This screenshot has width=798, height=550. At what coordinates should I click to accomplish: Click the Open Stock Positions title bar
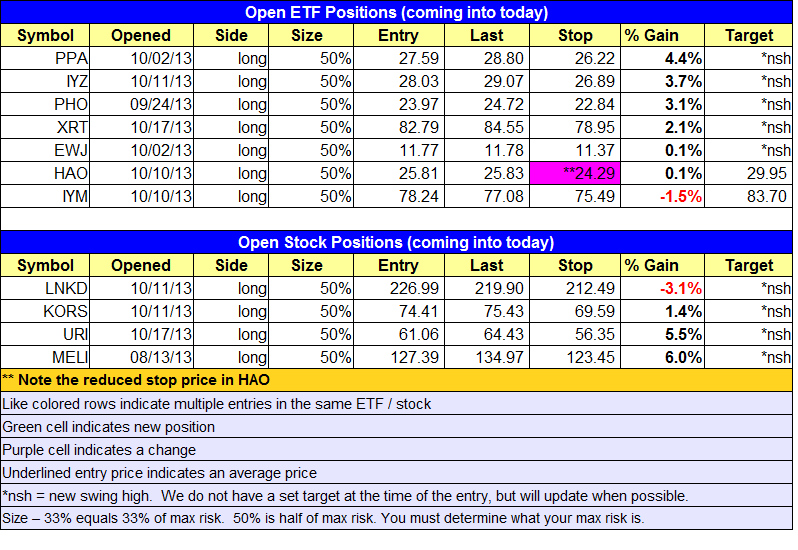[x=396, y=242]
